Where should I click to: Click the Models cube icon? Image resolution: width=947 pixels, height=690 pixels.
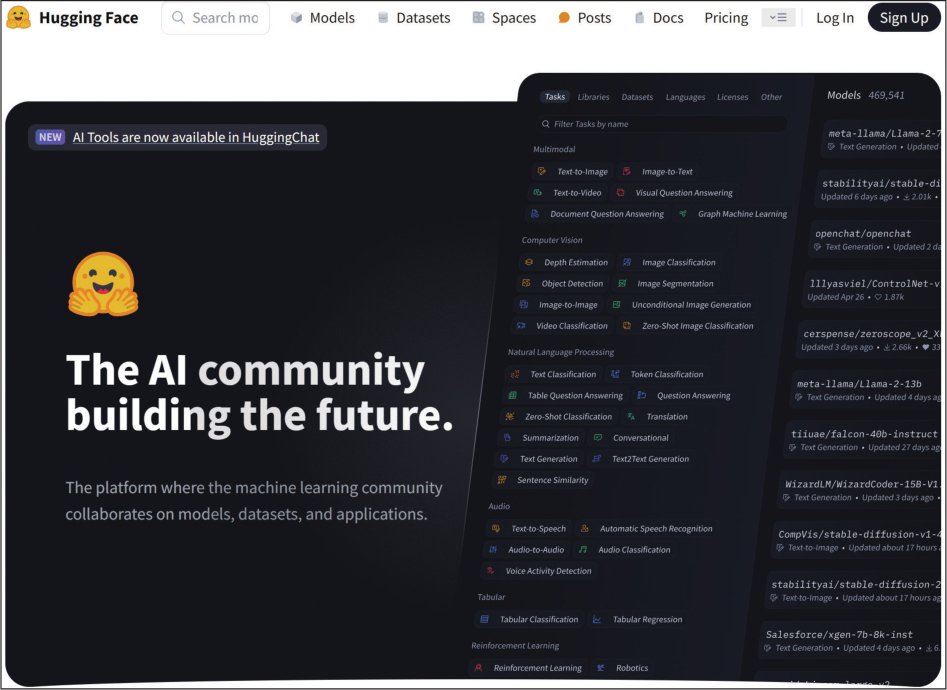point(296,18)
